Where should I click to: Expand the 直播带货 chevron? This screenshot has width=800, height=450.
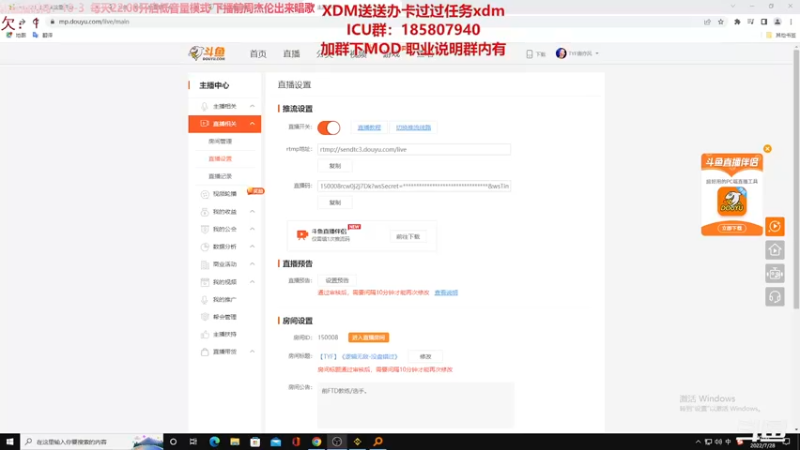(x=252, y=352)
